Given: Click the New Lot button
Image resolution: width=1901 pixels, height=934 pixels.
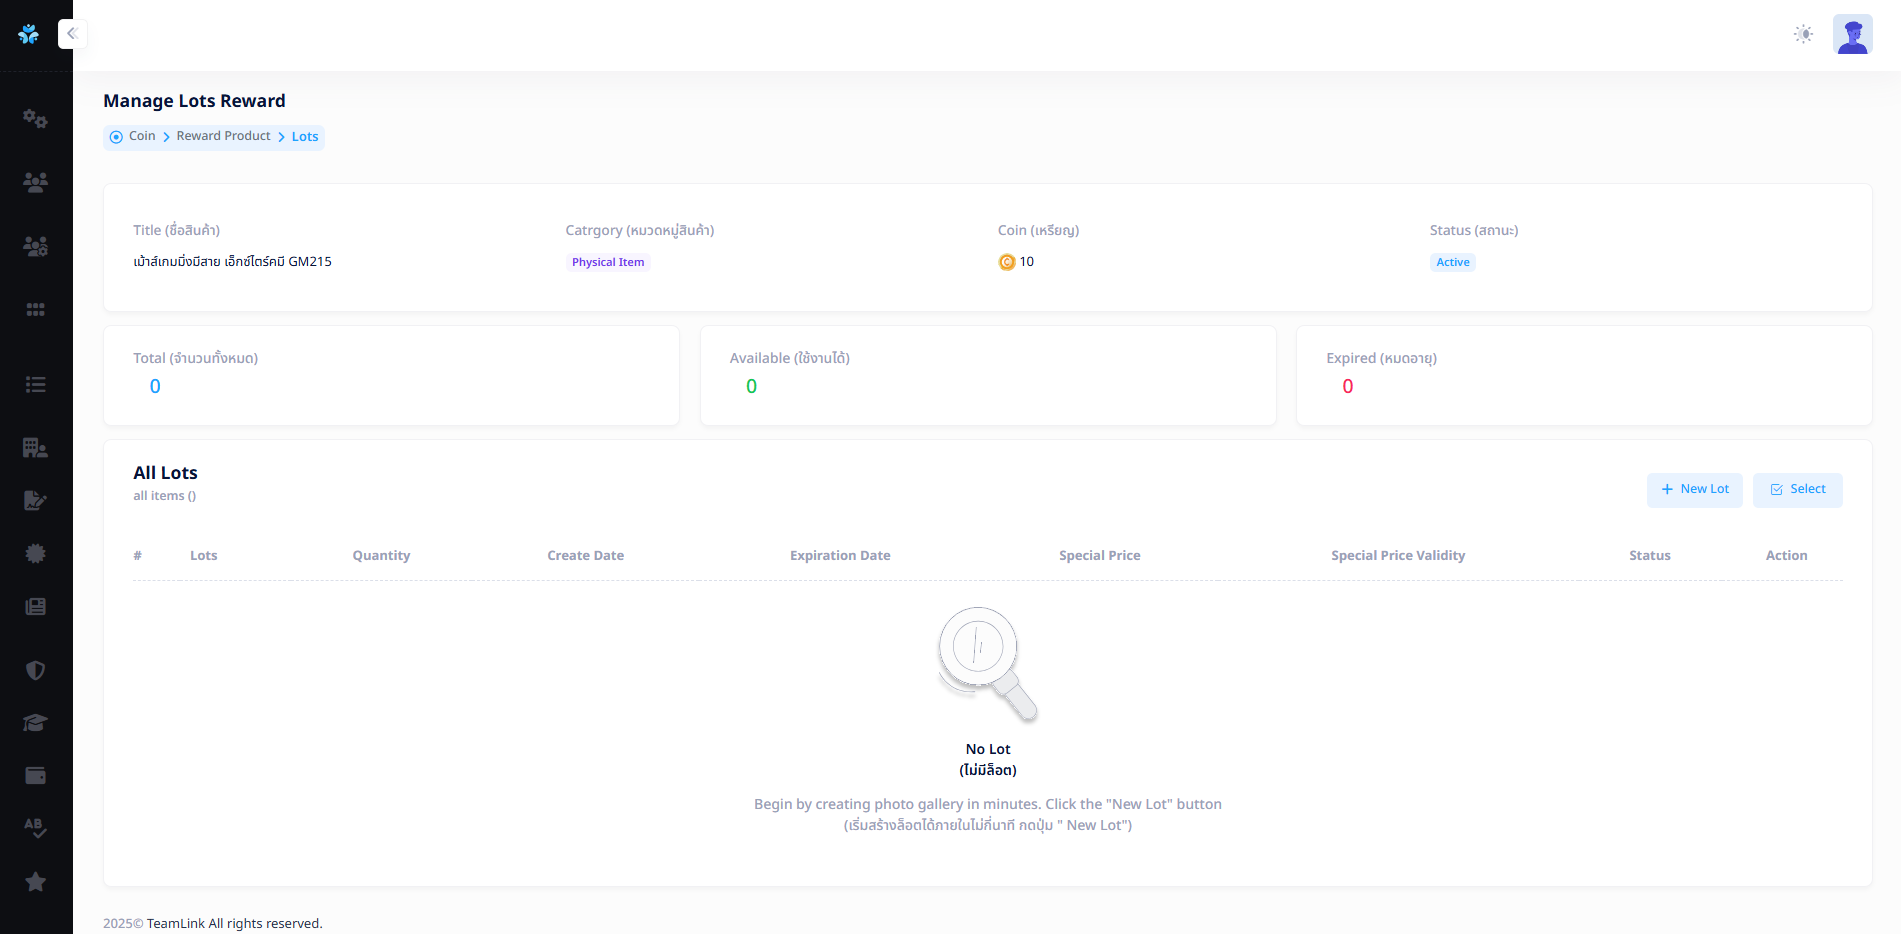Looking at the screenshot, I should coord(1694,490).
